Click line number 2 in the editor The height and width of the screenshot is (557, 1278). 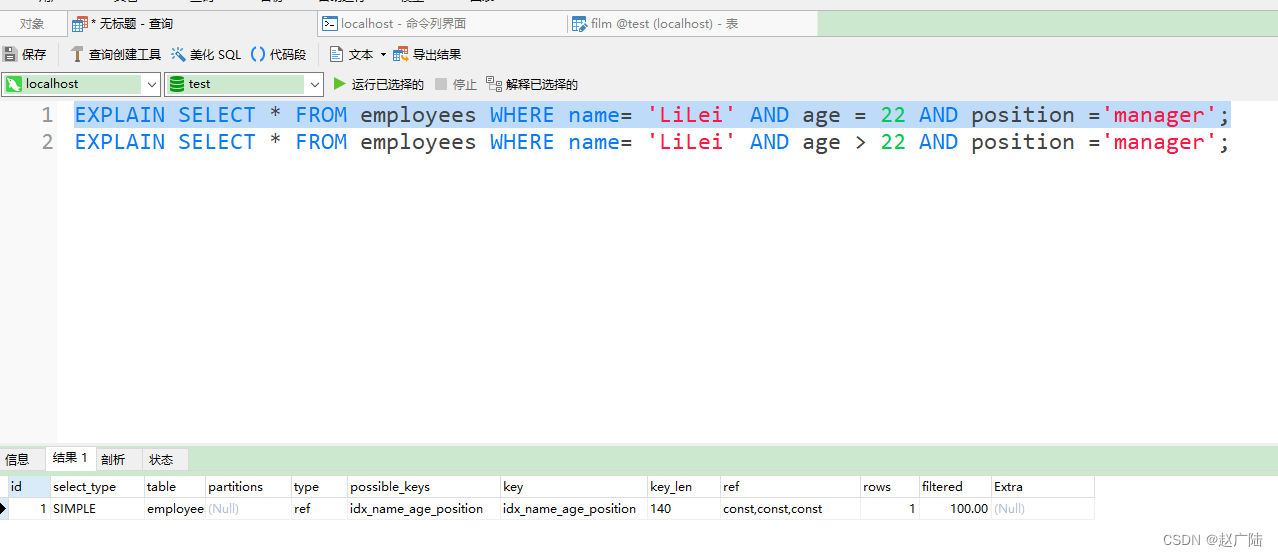click(x=47, y=142)
